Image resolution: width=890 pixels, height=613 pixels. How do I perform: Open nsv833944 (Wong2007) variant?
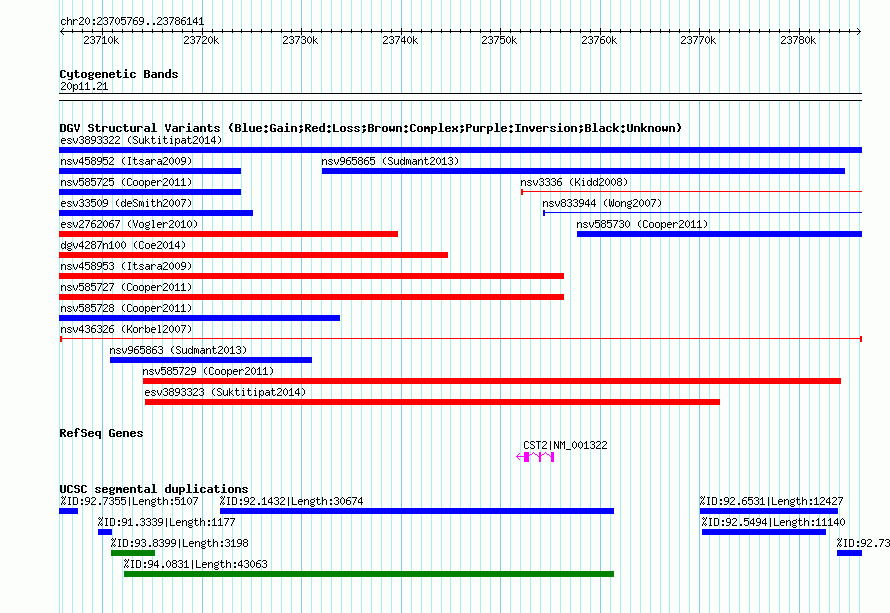point(702,213)
